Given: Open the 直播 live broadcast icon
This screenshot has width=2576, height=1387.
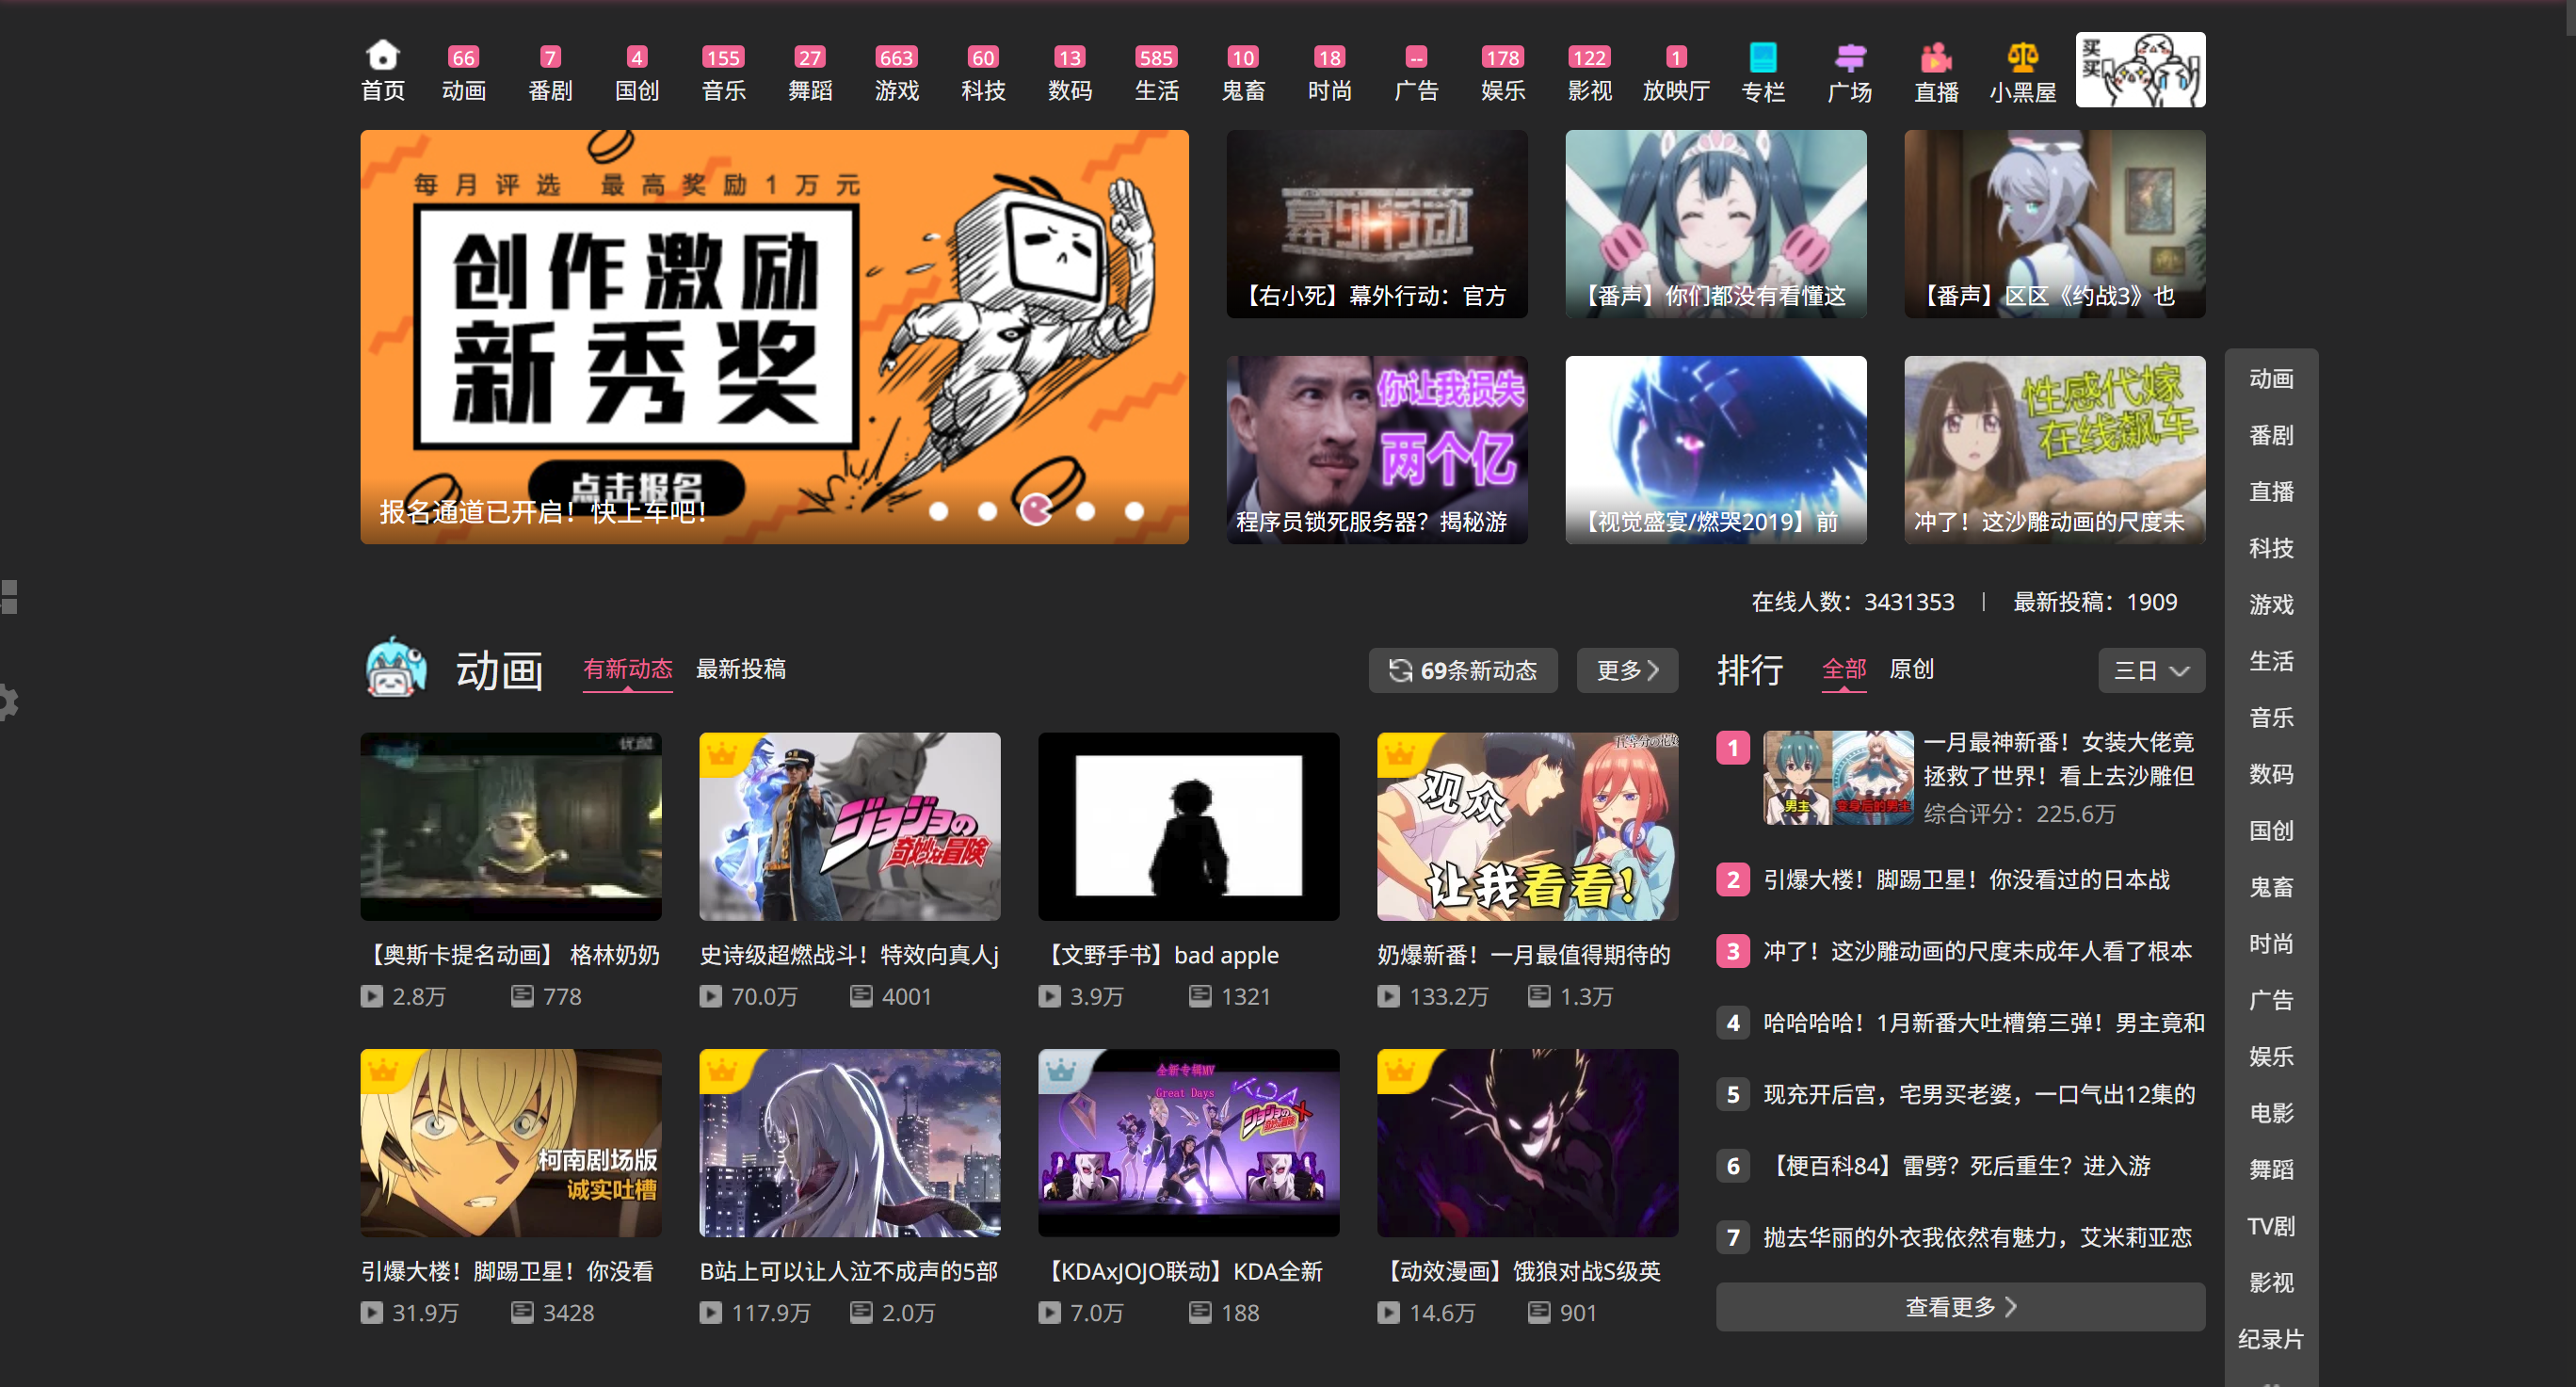Looking at the screenshot, I should 1935,57.
